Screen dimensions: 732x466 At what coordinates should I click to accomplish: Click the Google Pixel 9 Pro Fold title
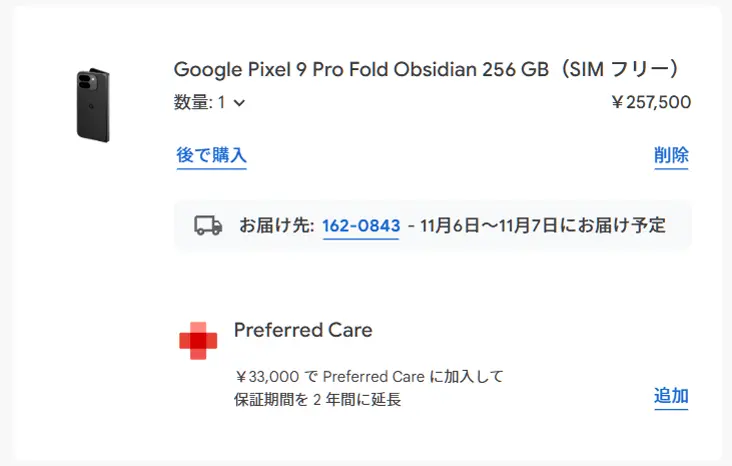[x=300, y=69]
